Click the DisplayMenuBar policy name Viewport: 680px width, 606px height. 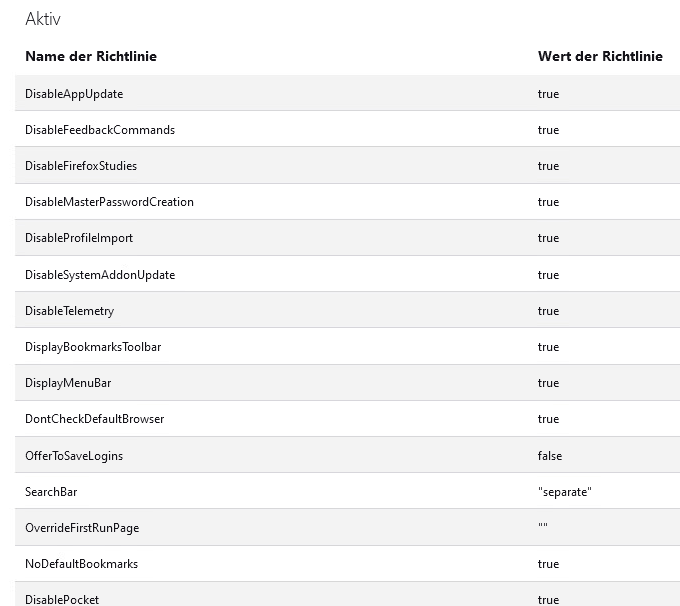point(68,383)
